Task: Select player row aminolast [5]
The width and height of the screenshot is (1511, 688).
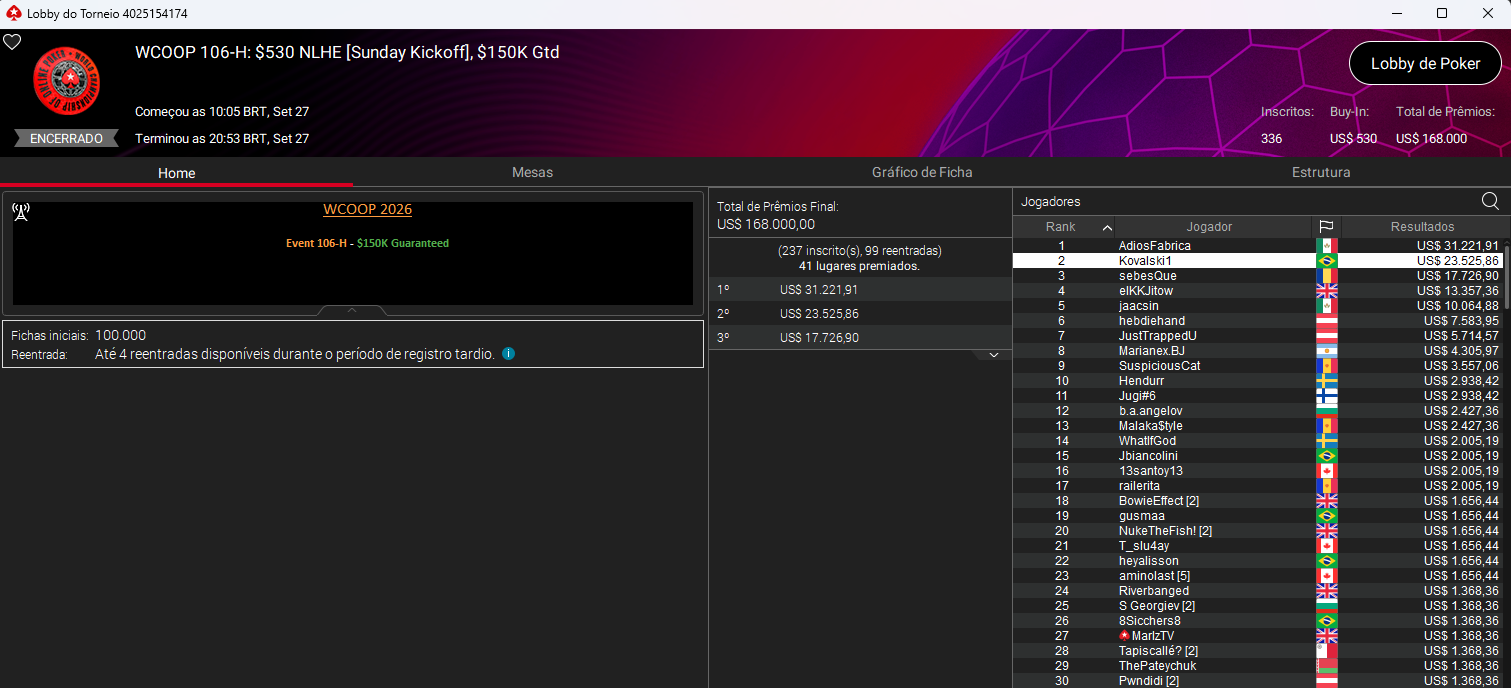Action: pyautogui.click(x=1258, y=576)
